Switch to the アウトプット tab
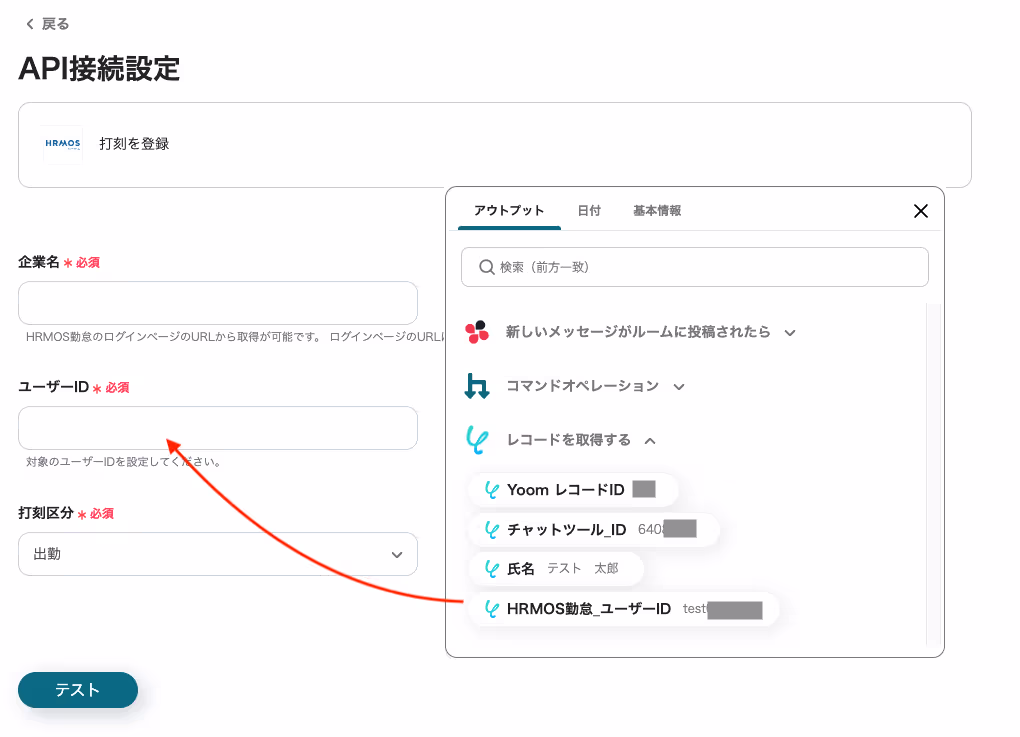 coord(509,211)
